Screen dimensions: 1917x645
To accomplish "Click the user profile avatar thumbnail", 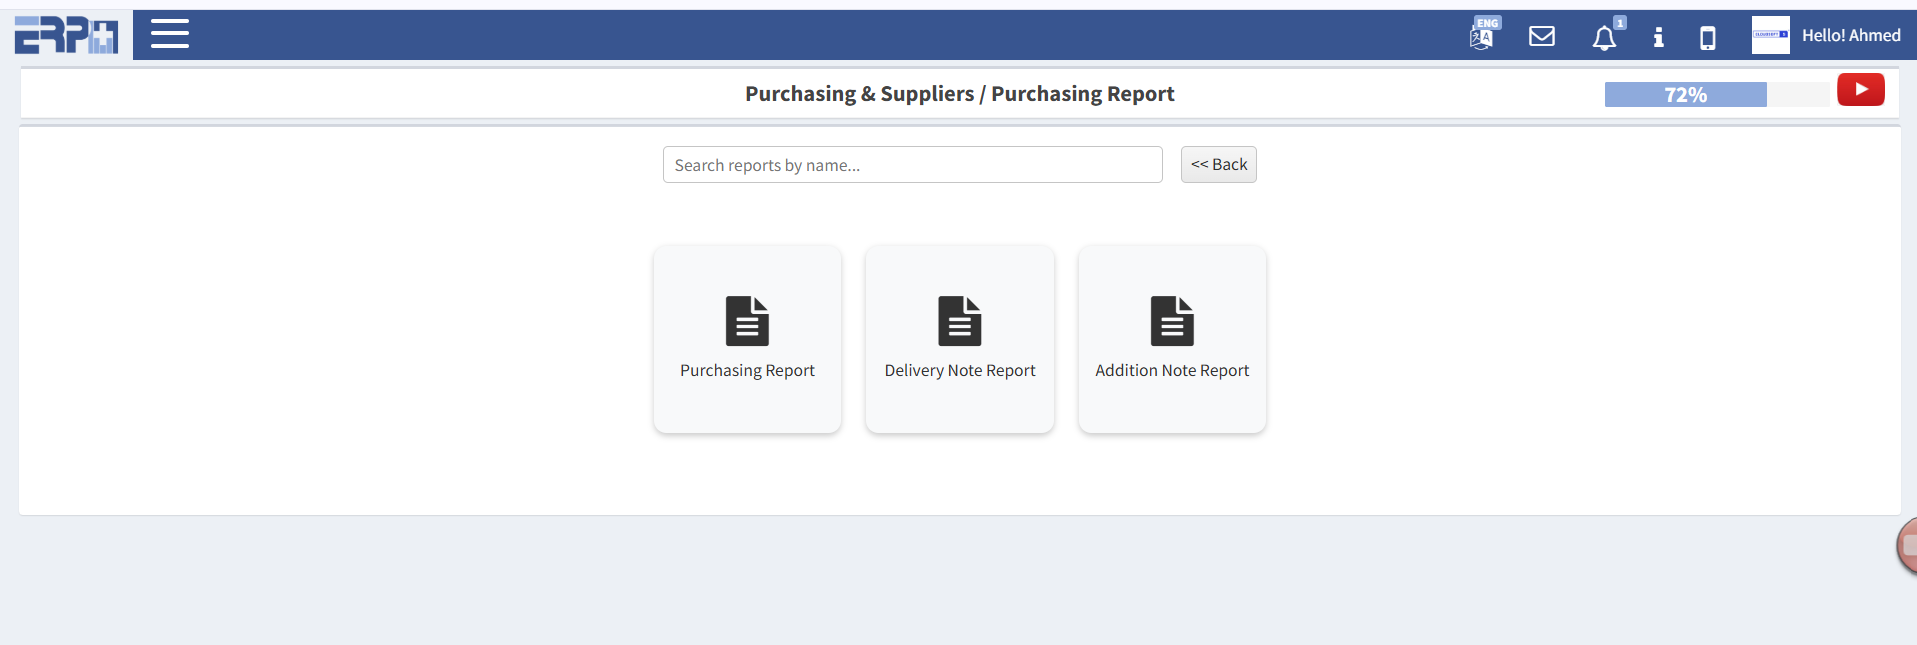I will 1770,35.
